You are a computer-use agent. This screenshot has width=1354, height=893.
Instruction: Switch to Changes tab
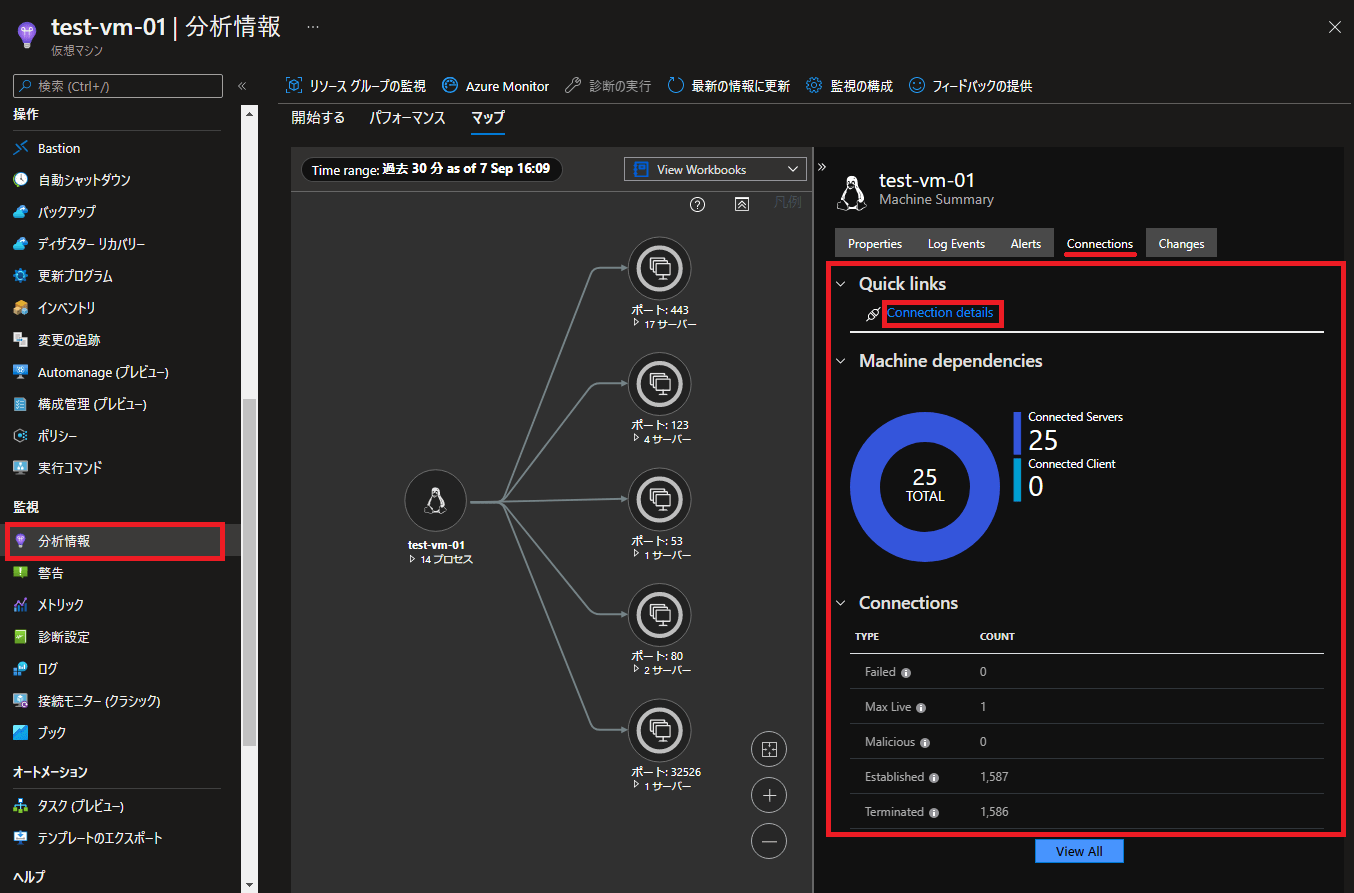[x=1181, y=244]
